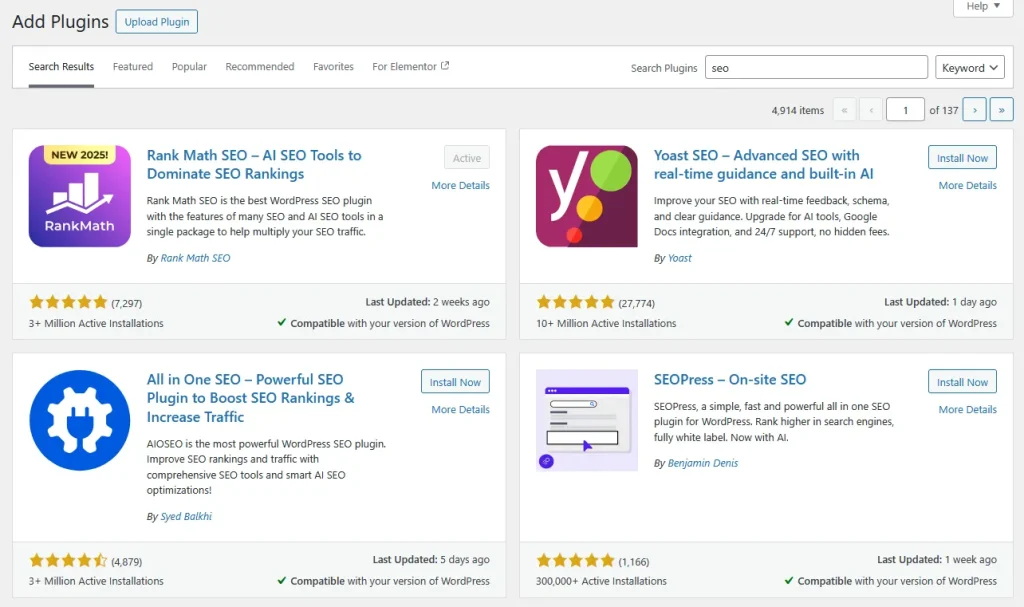The width and height of the screenshot is (1024, 607).
Task: View More Details for Rank Math SEO
Action: click(460, 186)
